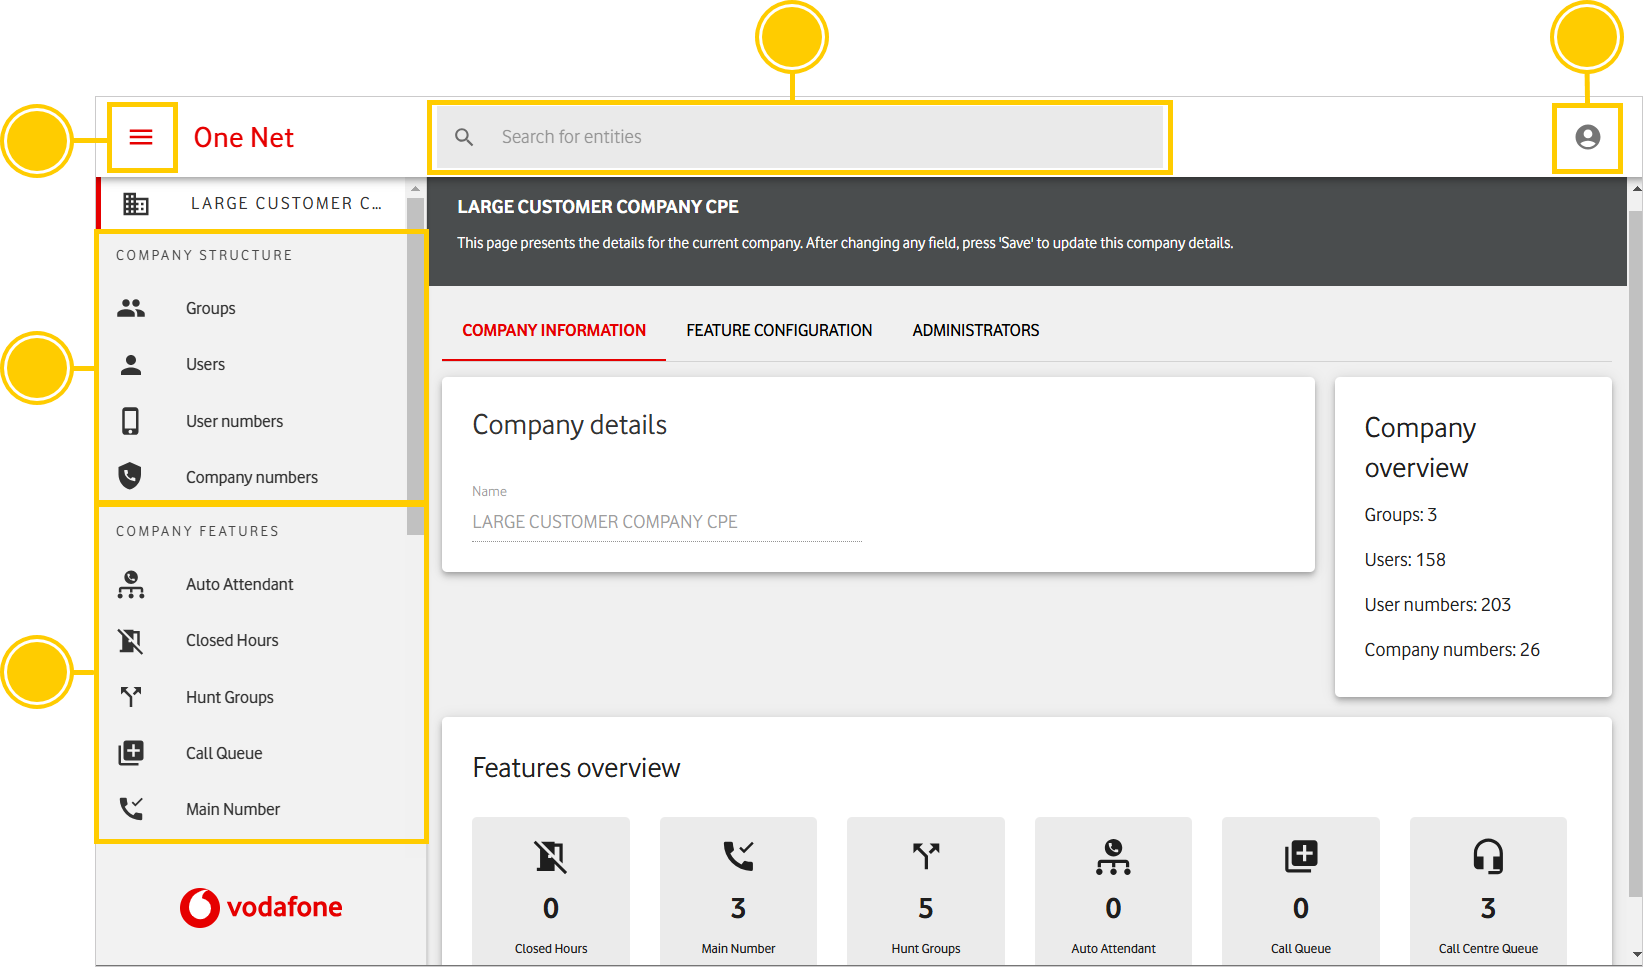Open the Call Centre Queue feature card

1487,890
